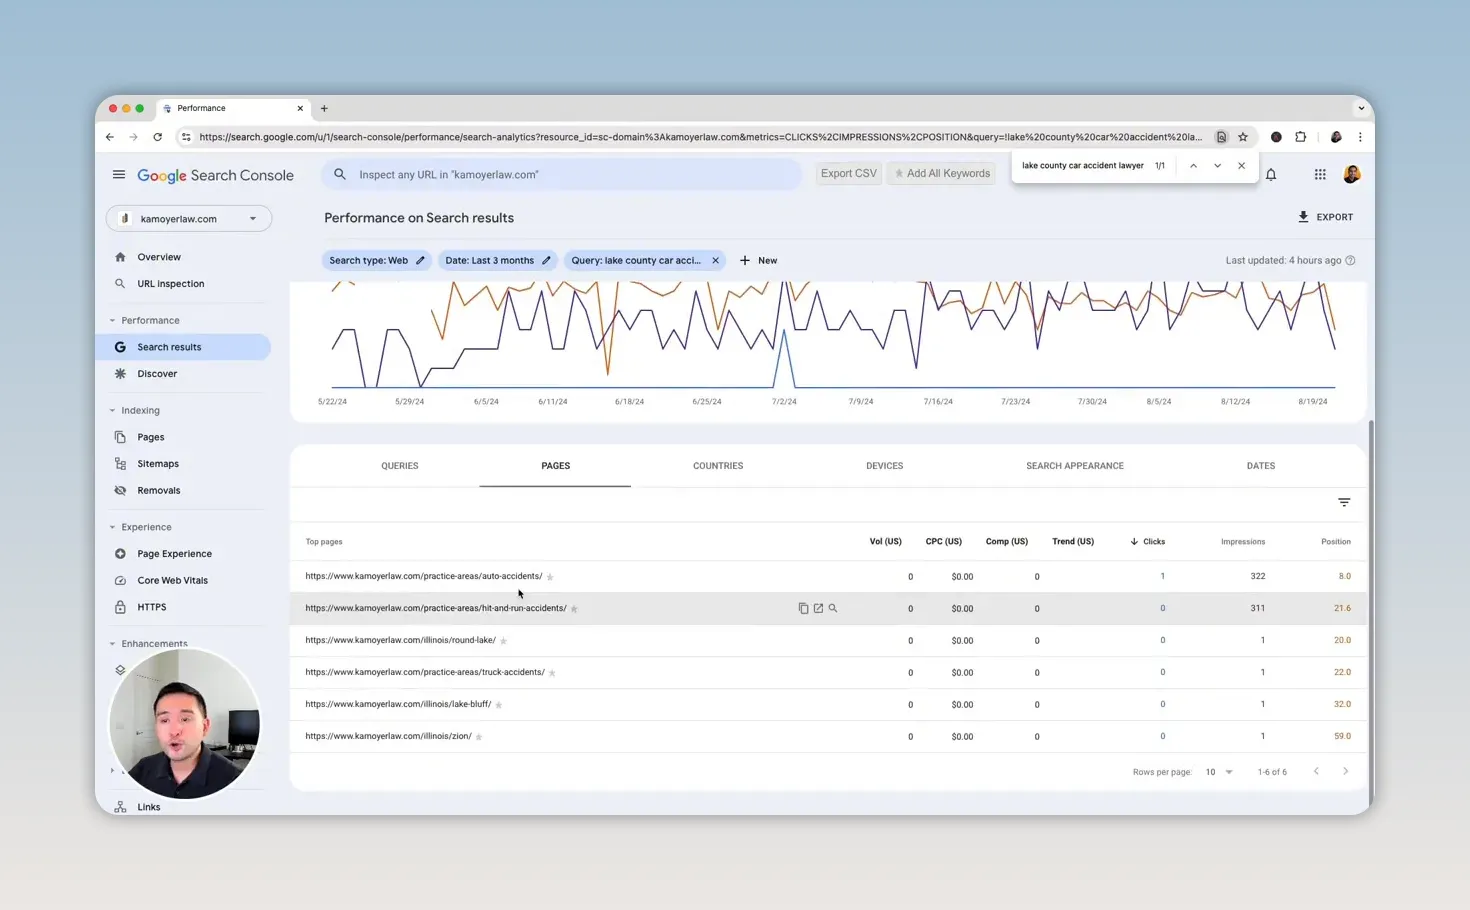Sort table by Position column
The width and height of the screenshot is (1470, 910).
[1336, 542]
